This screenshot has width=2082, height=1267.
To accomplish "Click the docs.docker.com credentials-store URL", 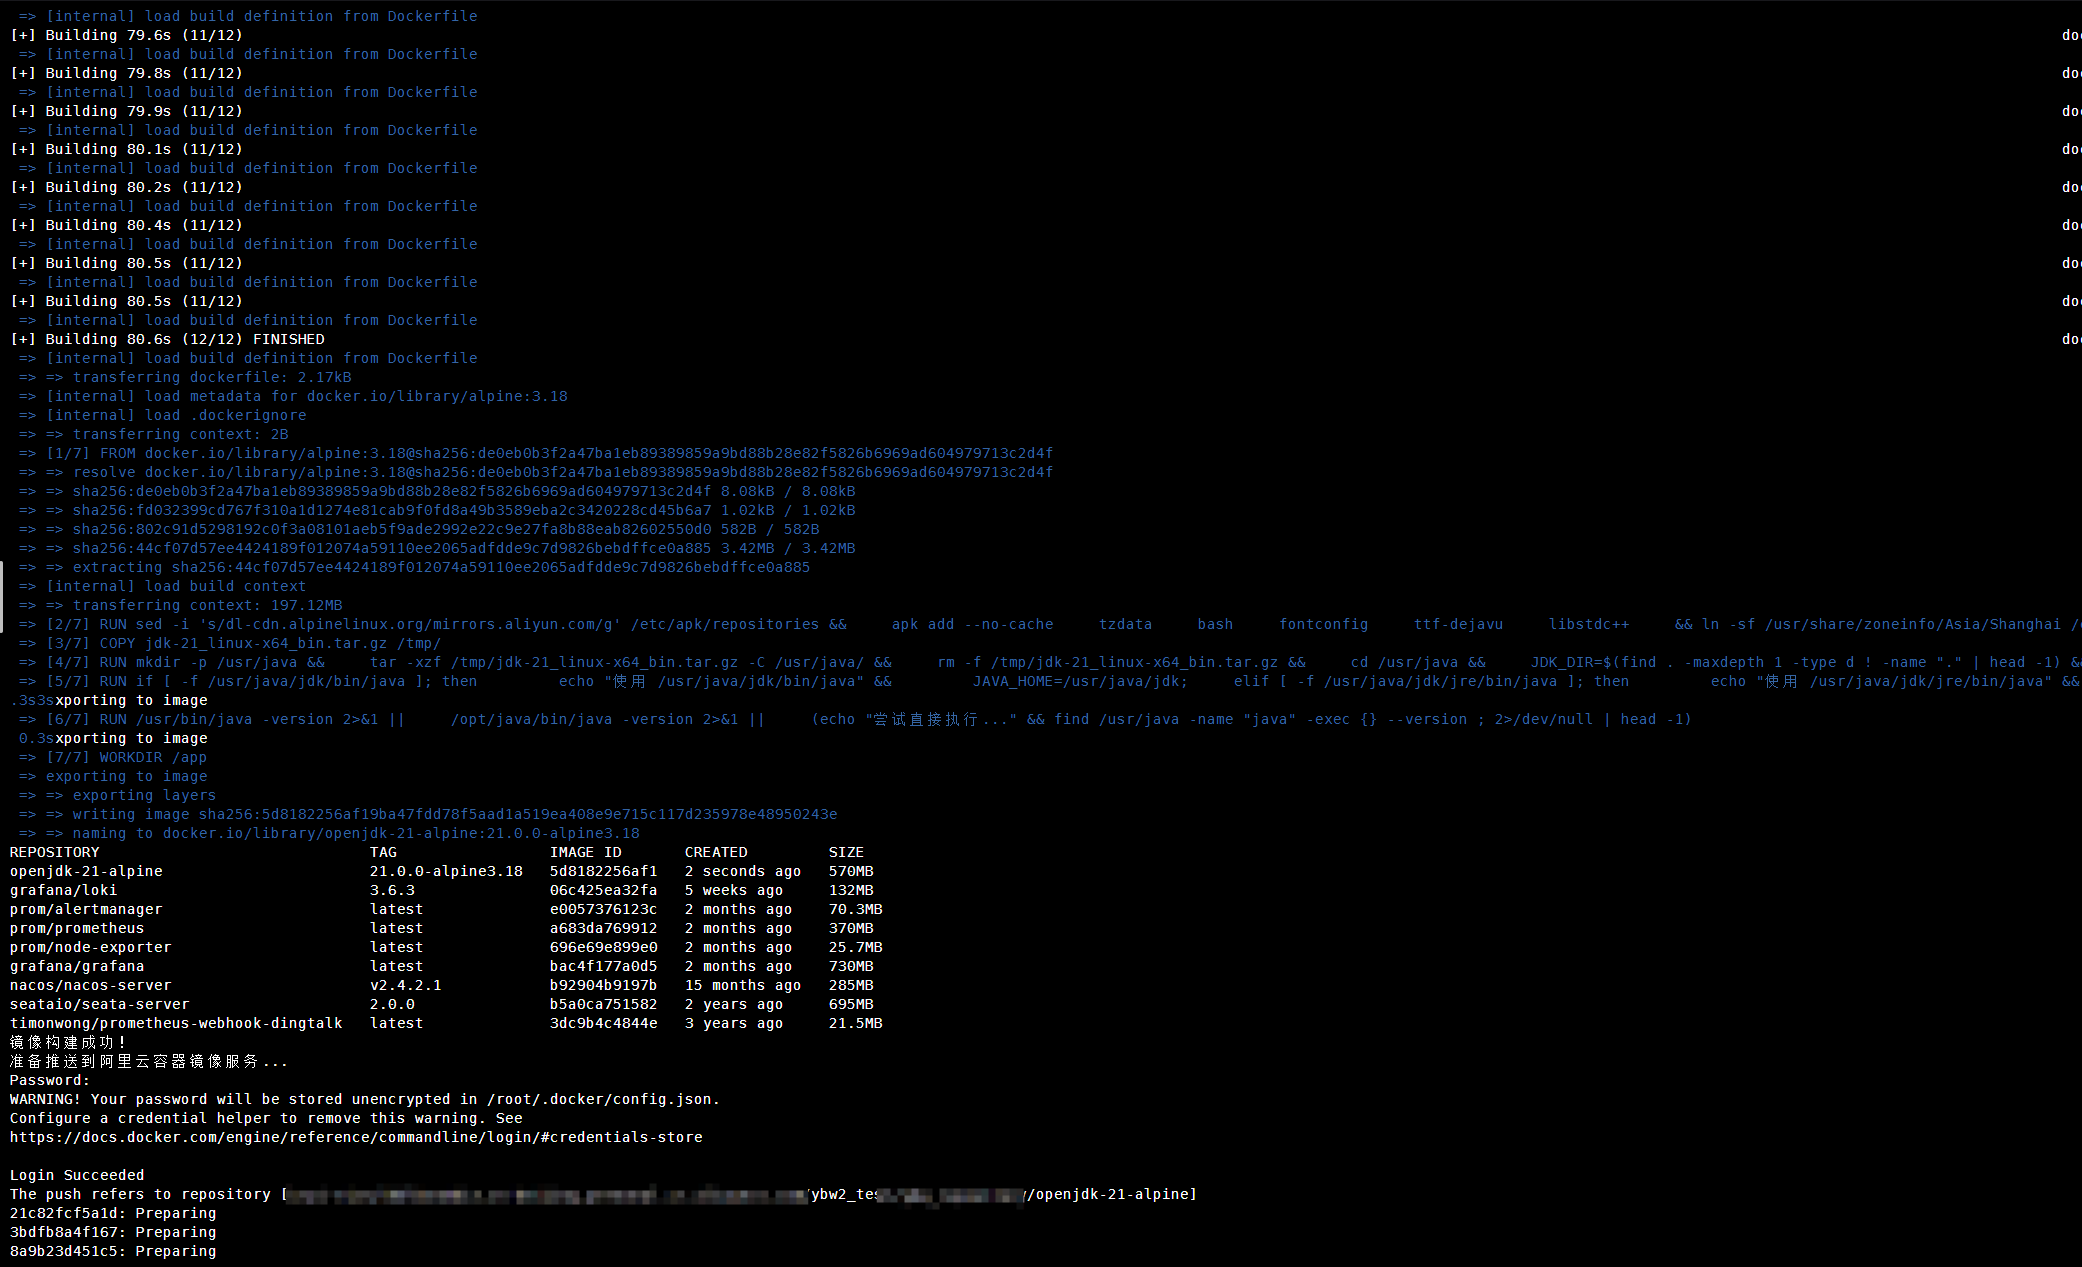I will pyautogui.click(x=356, y=1137).
